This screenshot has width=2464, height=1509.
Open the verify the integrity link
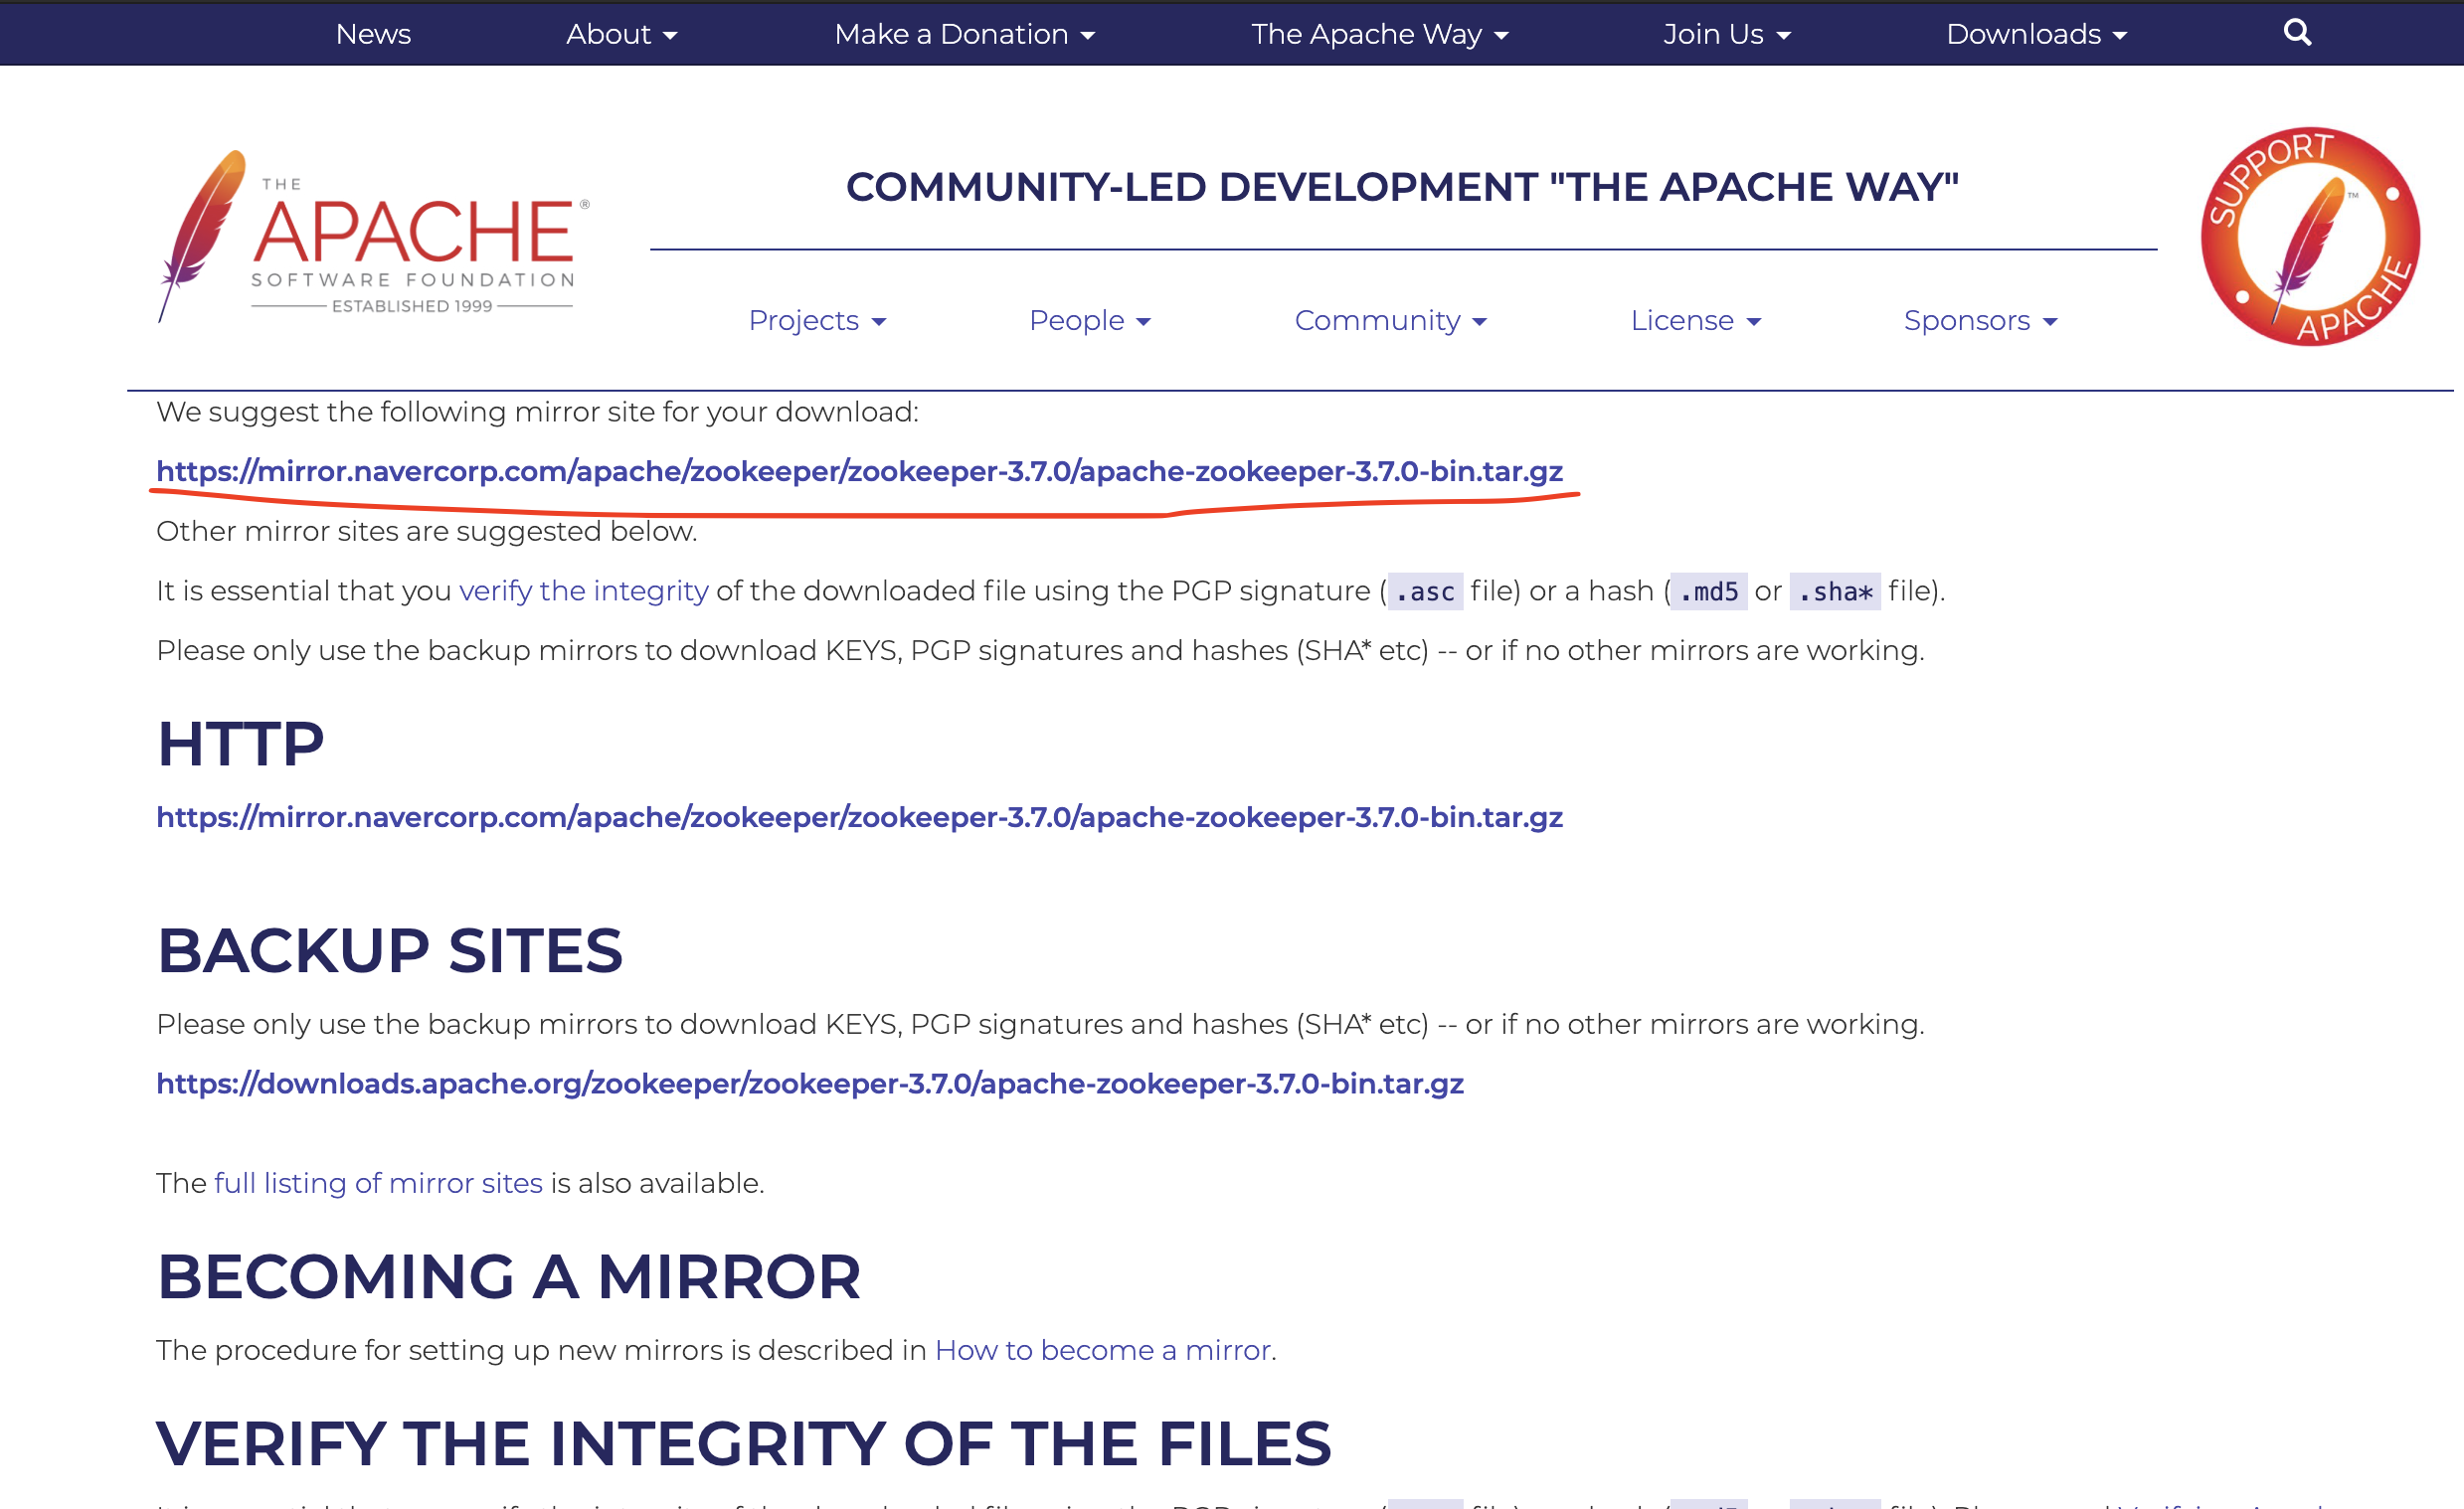click(583, 591)
